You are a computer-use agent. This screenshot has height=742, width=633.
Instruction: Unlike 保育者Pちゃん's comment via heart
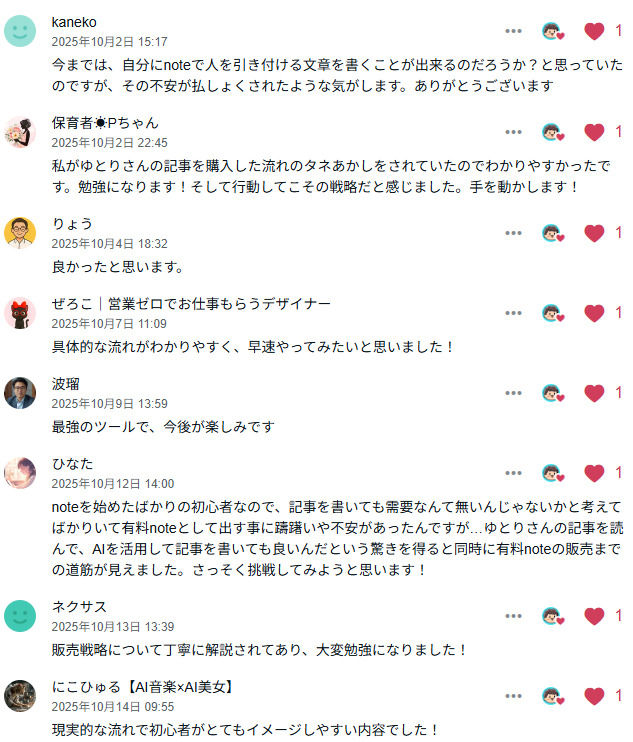click(594, 132)
